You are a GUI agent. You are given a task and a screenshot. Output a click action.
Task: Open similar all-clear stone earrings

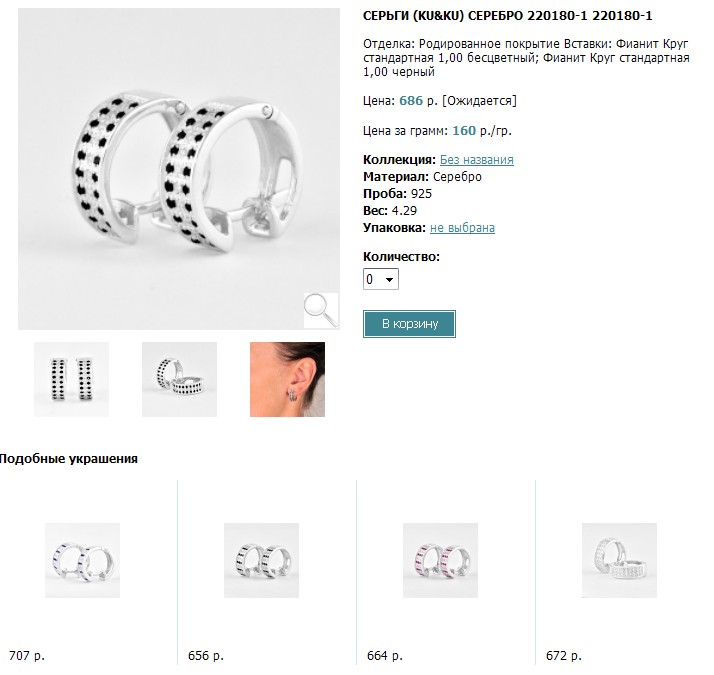click(x=619, y=560)
